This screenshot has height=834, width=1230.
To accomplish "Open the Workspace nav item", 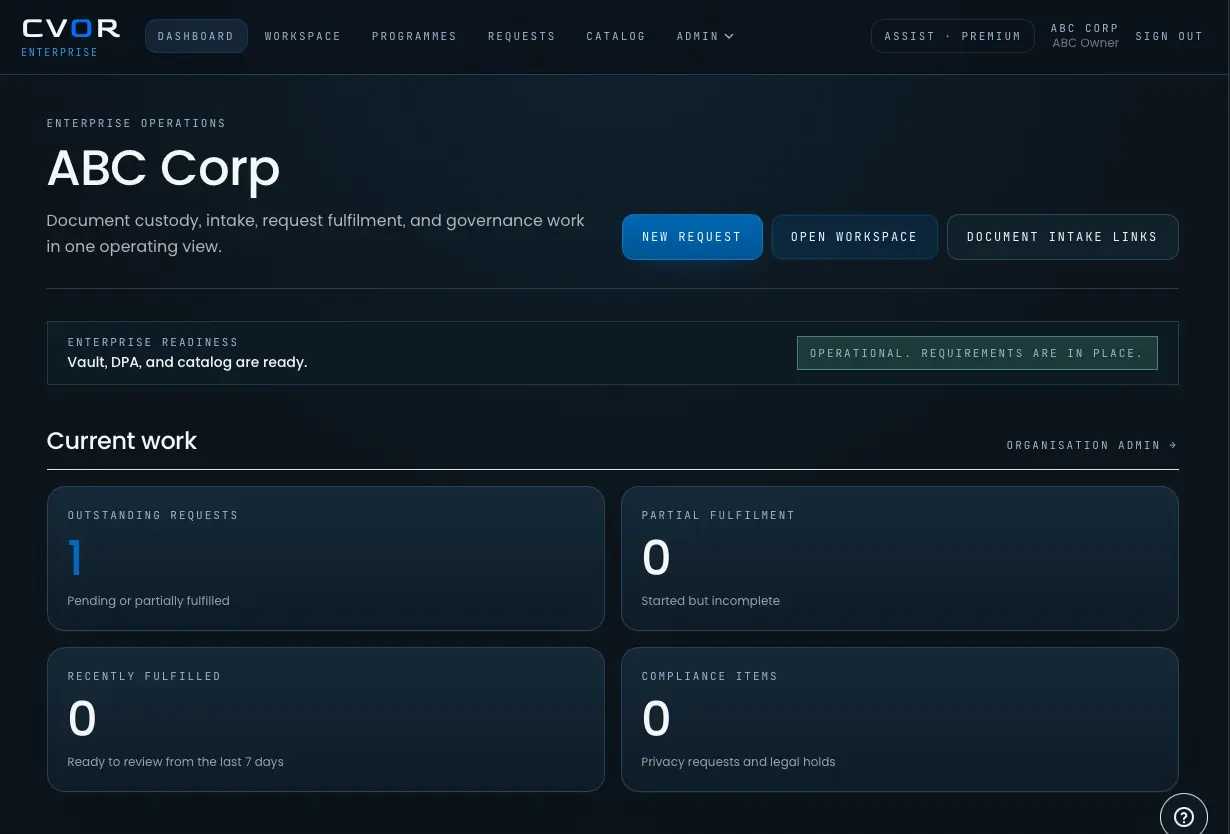I will (303, 36).
